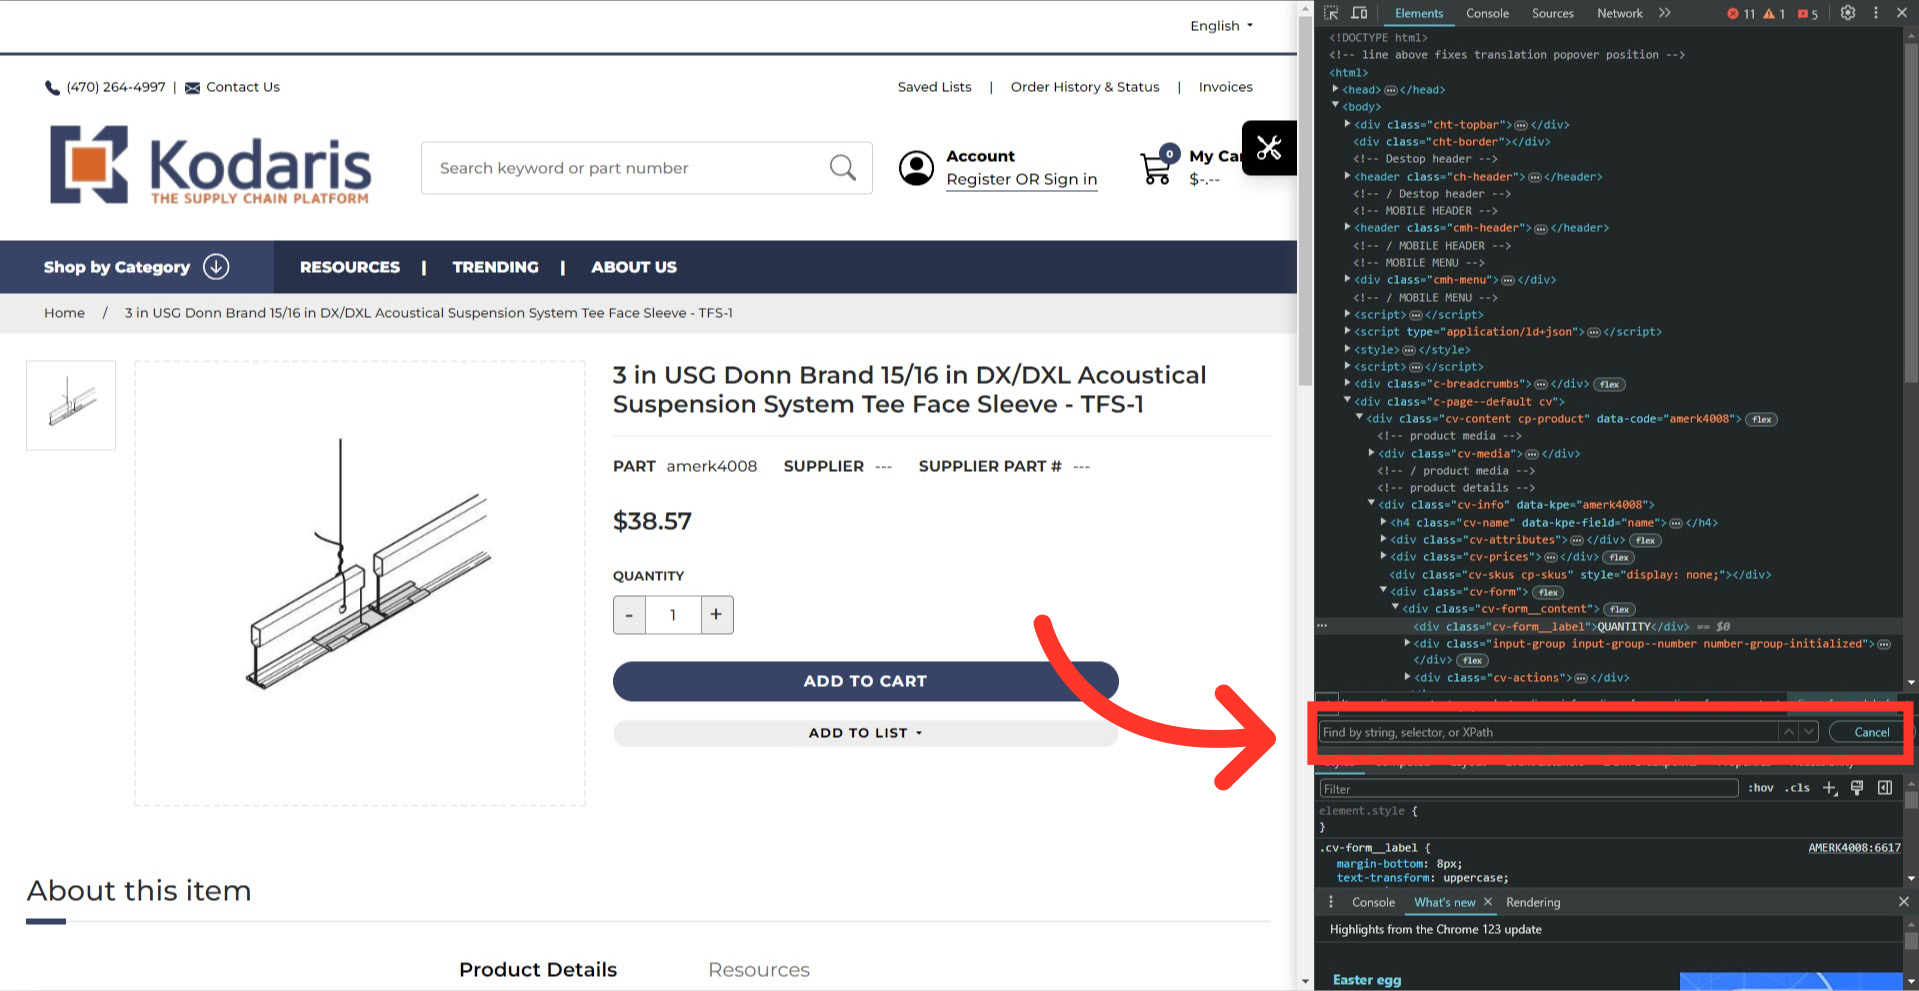This screenshot has width=1919, height=991.
Task: Switch to the Network tab
Action: click(1619, 13)
